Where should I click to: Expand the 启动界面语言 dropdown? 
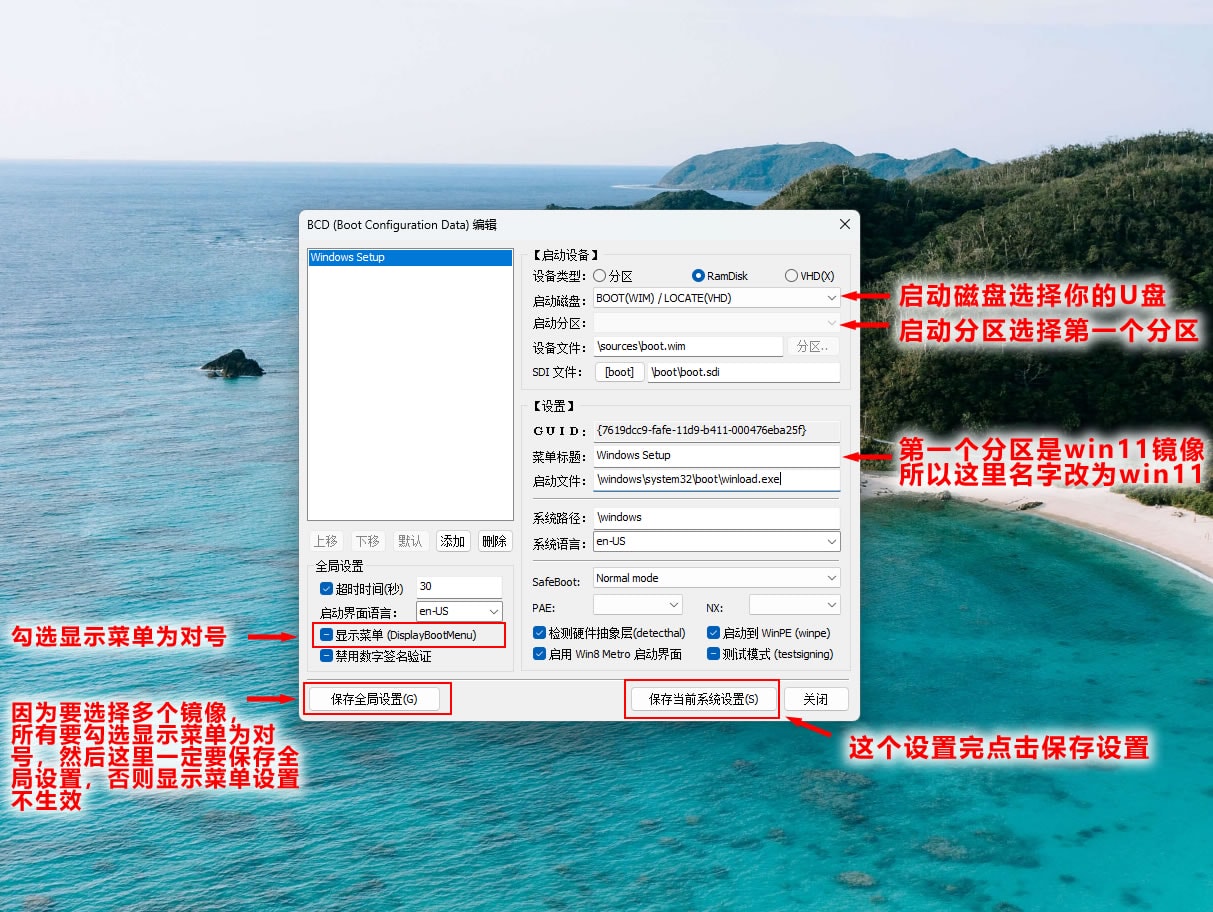493,611
